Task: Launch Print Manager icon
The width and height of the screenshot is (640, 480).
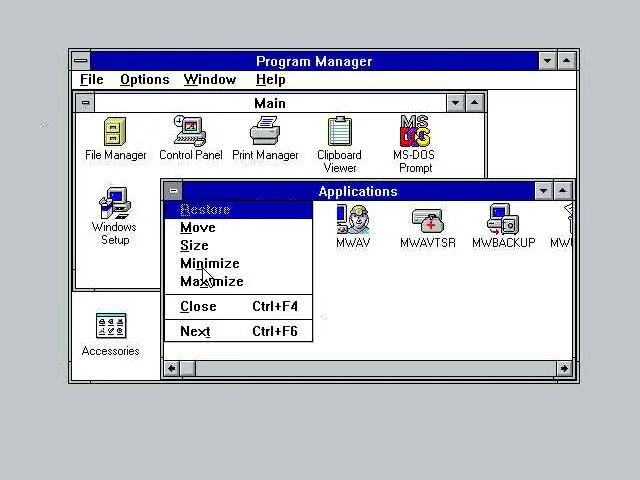Action: (265, 139)
